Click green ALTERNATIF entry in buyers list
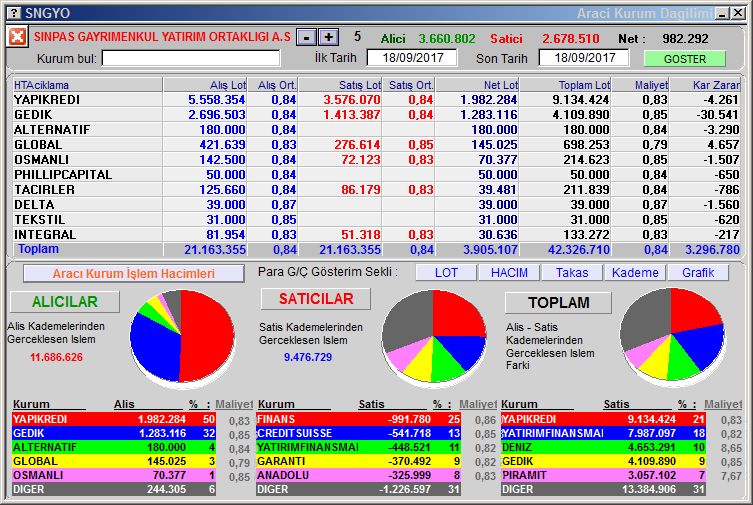This screenshot has width=753, height=505. (x=114, y=447)
